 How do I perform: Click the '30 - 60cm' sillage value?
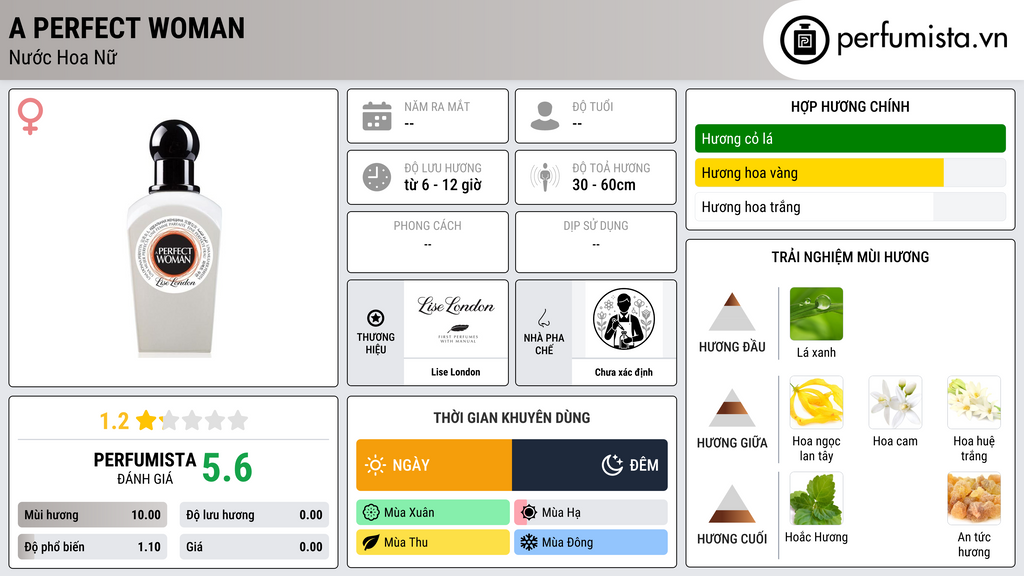coord(604,185)
